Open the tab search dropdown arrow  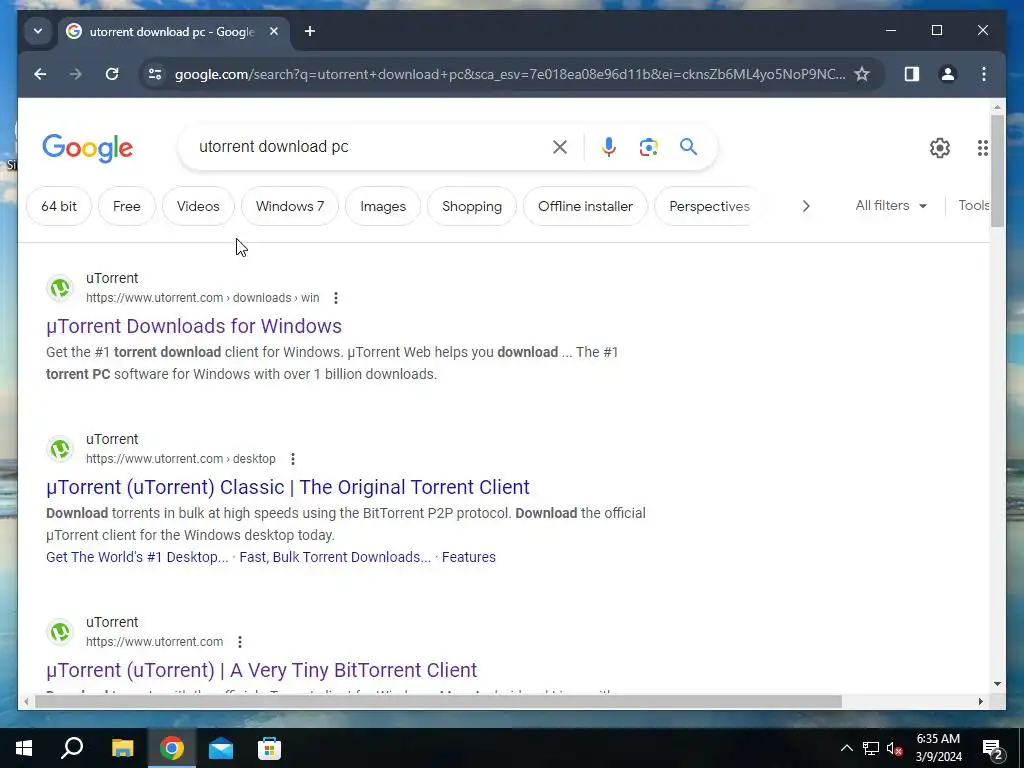pos(38,31)
